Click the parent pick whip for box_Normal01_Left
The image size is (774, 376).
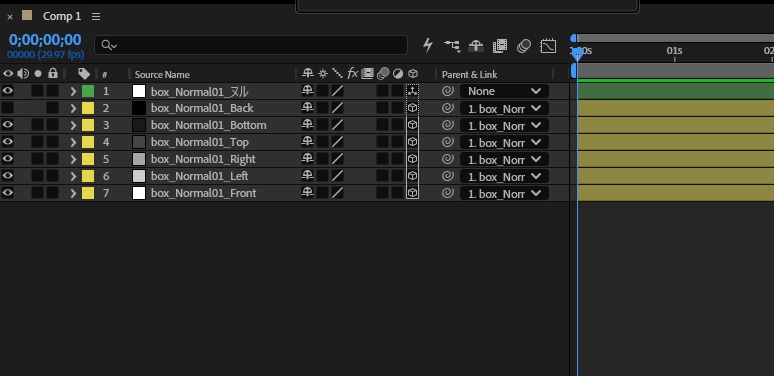pos(448,176)
